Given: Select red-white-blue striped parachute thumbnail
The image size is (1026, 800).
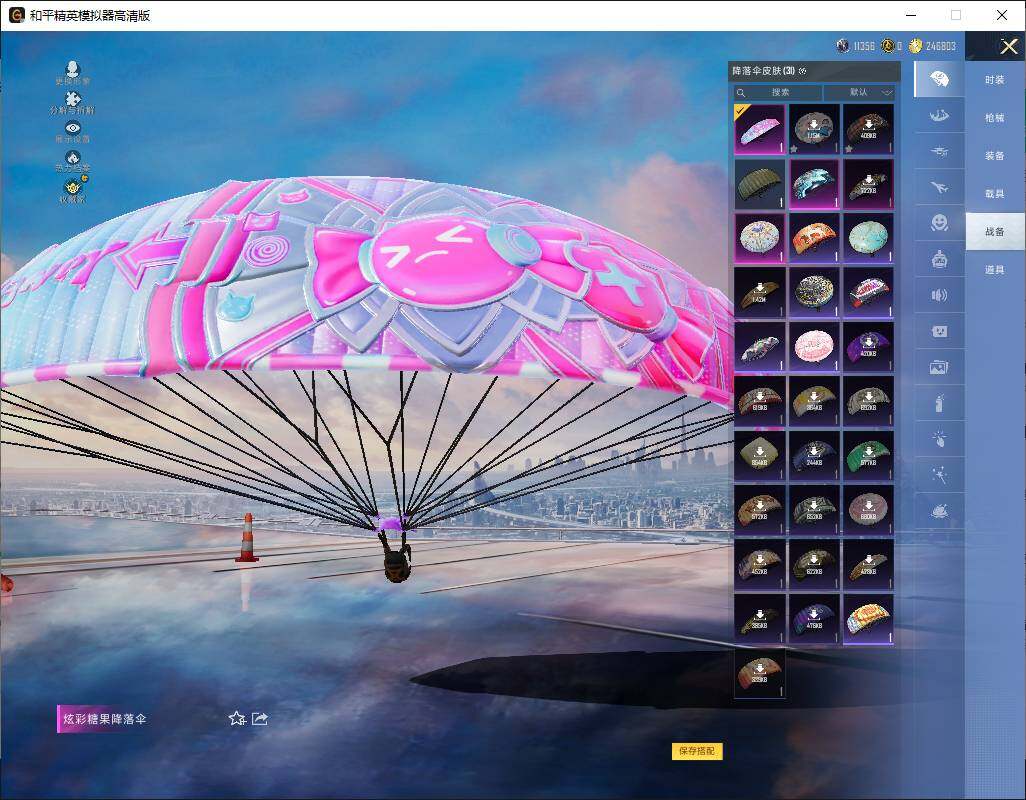Looking at the screenshot, I should (x=868, y=292).
